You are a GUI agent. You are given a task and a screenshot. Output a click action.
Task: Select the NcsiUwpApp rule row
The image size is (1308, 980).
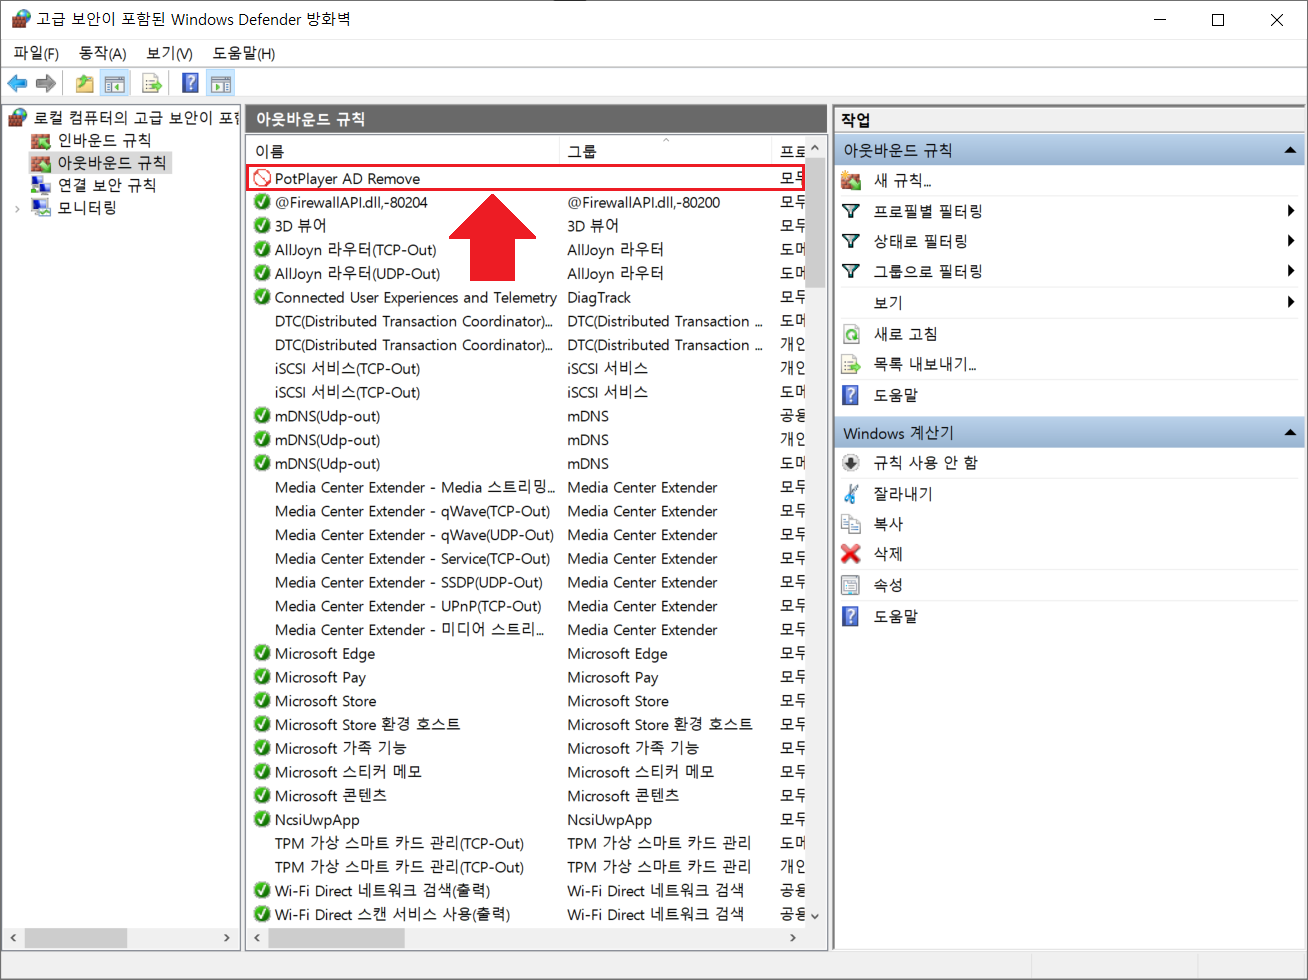pyautogui.click(x=526, y=820)
